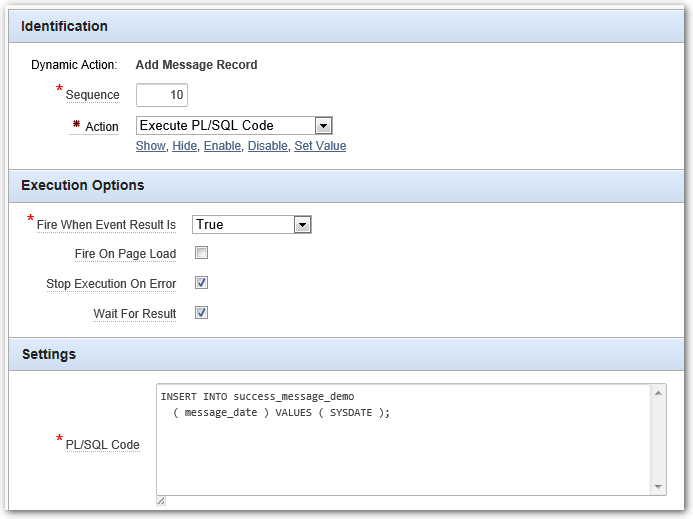Click the PL/SQL Code help label
Screen dimensions: 693x519
click(103, 445)
